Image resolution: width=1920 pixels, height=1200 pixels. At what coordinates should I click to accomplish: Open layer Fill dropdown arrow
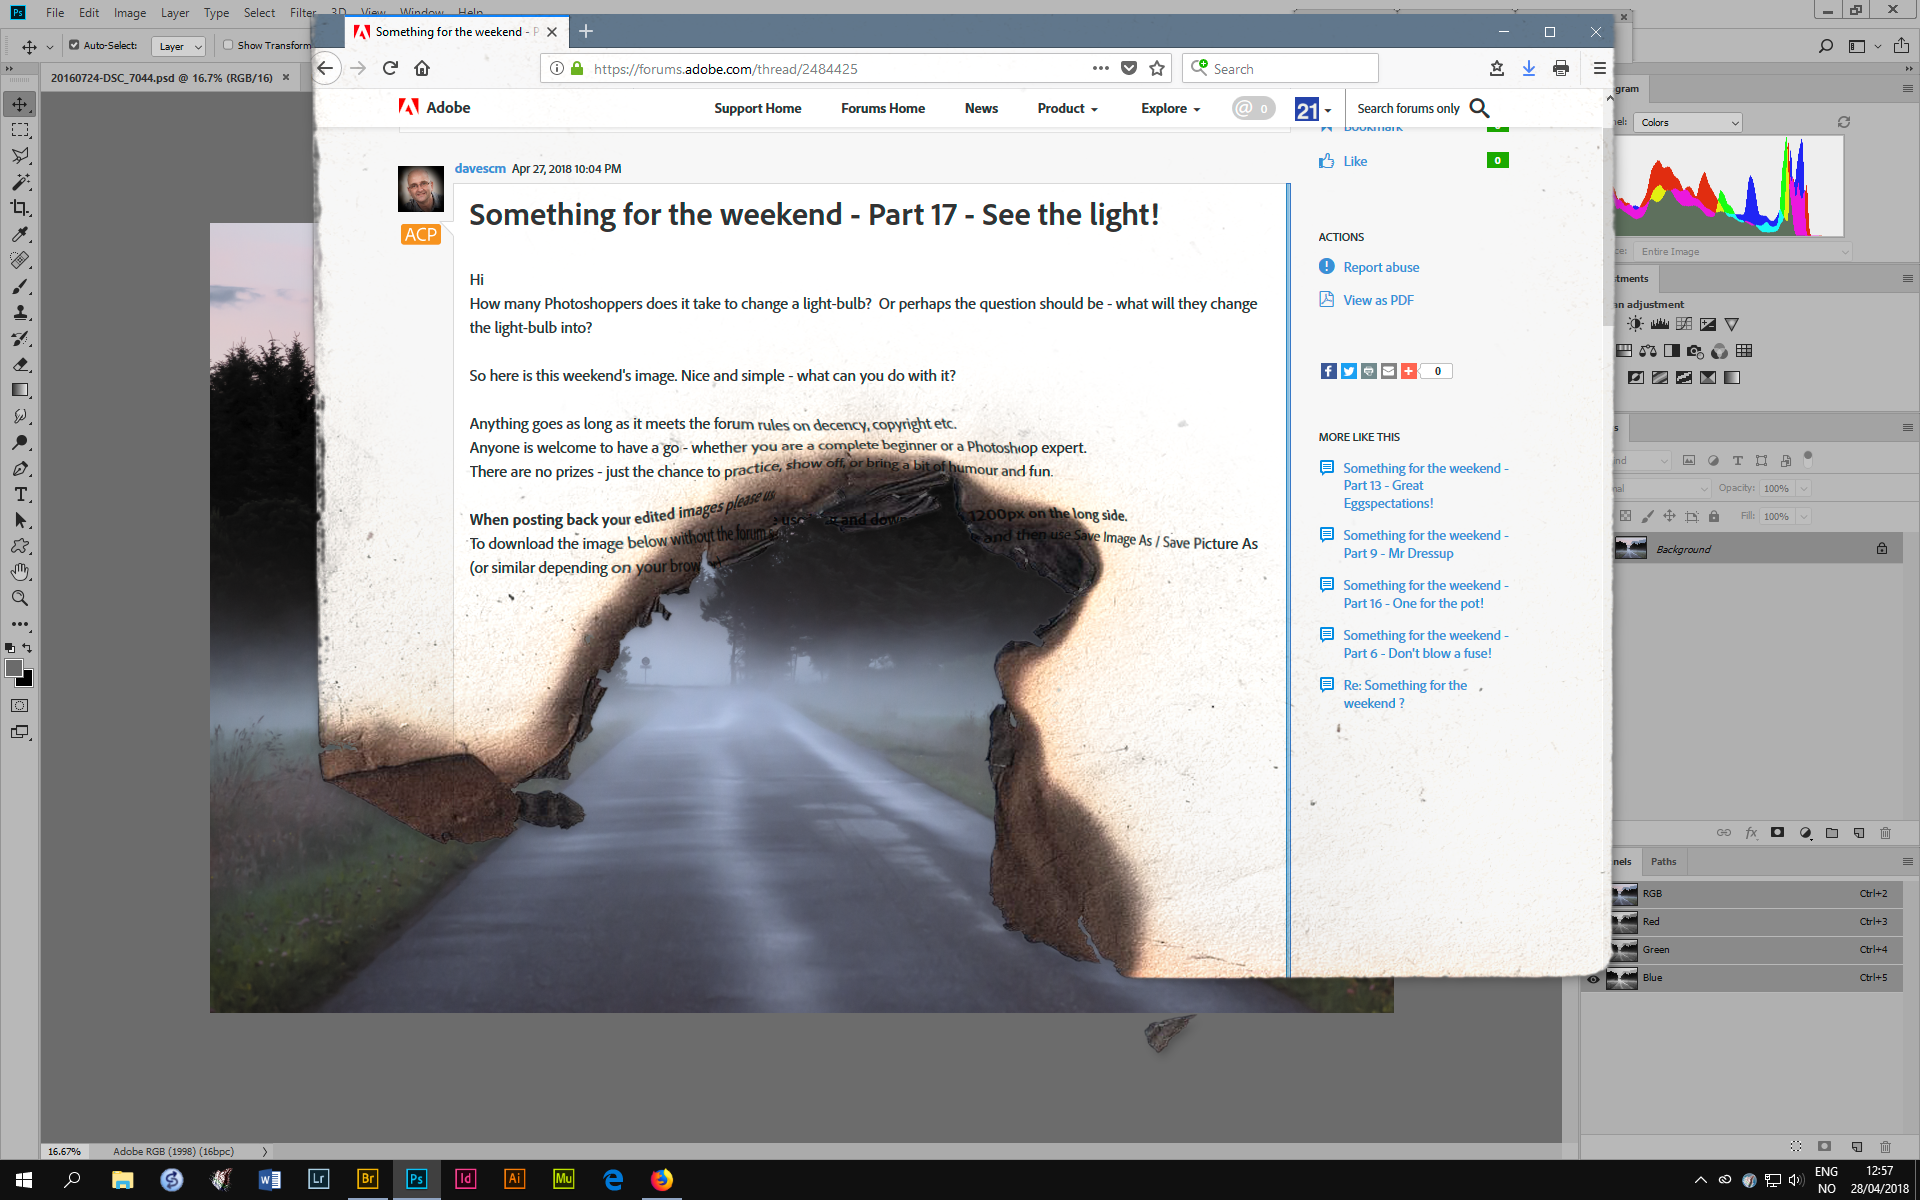click(1804, 516)
